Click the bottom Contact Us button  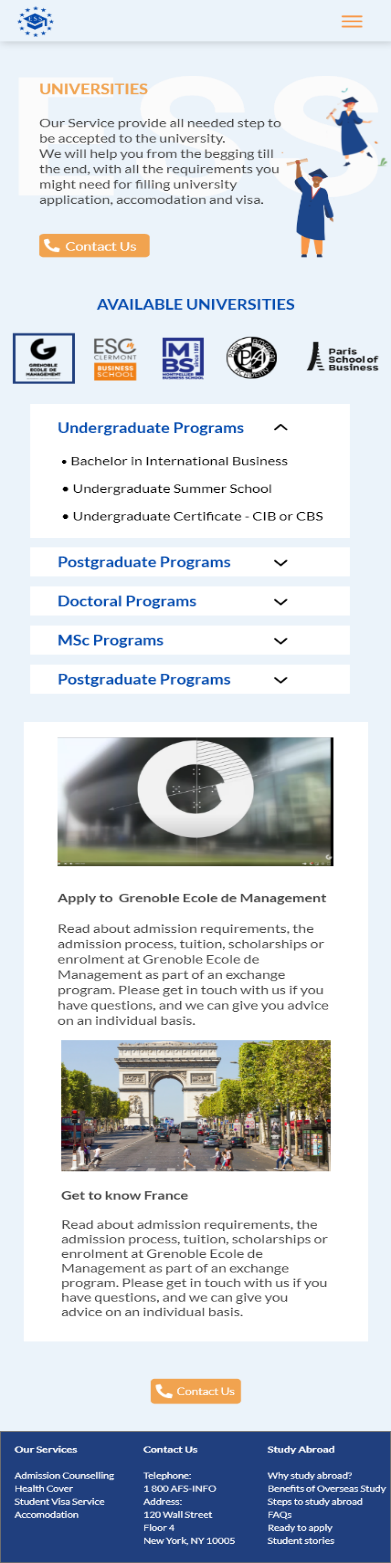coord(196,1391)
